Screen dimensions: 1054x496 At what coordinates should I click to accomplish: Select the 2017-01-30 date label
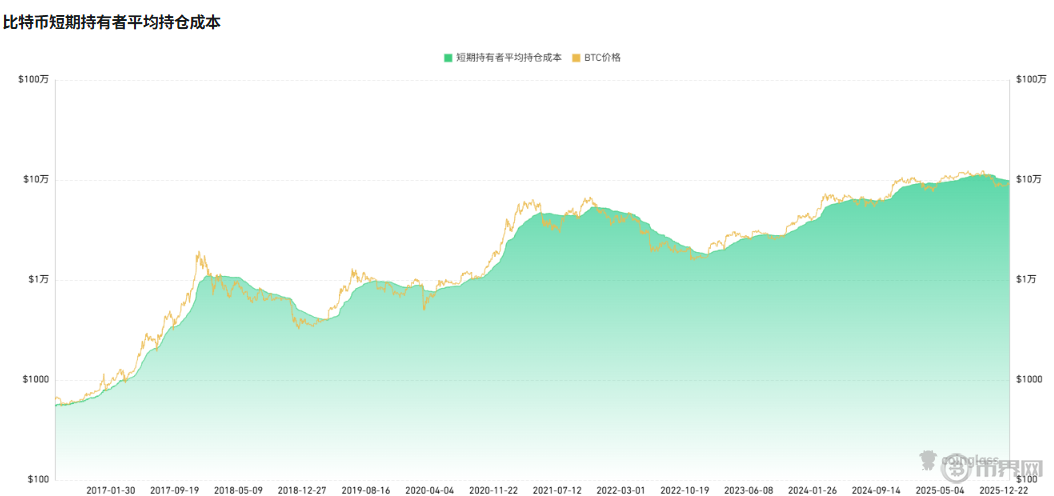click(111, 490)
